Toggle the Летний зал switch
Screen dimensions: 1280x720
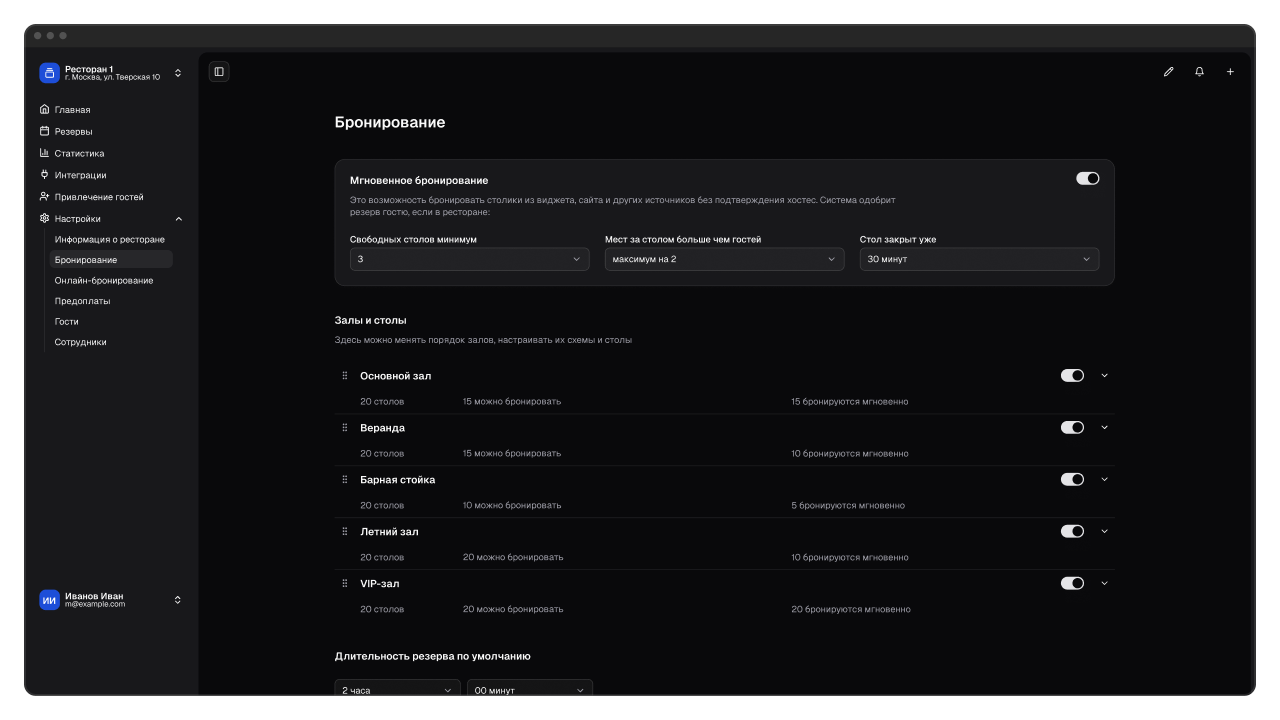point(1072,532)
